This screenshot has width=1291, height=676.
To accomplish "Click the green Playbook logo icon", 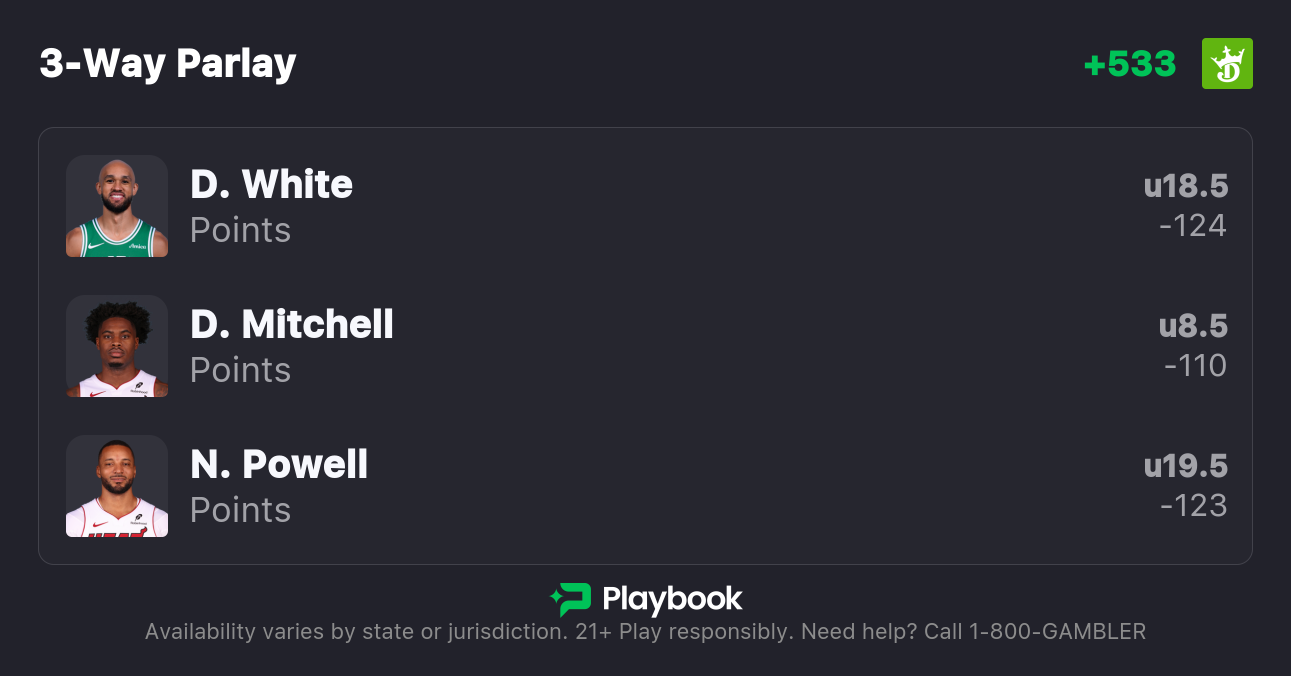I will [571, 599].
